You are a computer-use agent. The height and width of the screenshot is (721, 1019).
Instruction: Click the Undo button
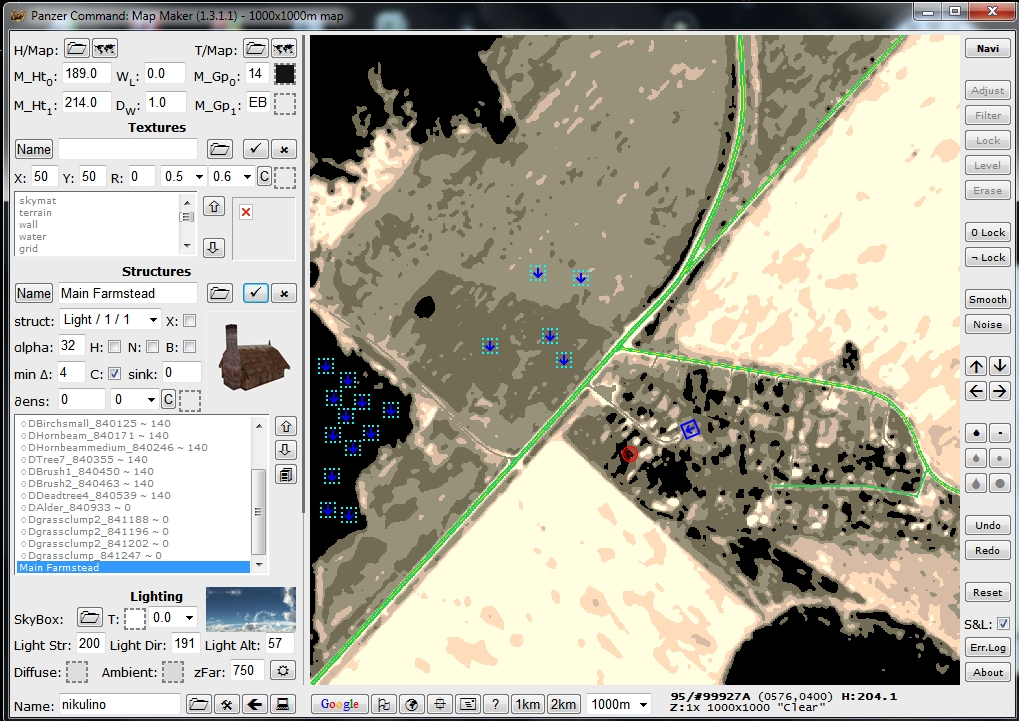click(x=987, y=525)
